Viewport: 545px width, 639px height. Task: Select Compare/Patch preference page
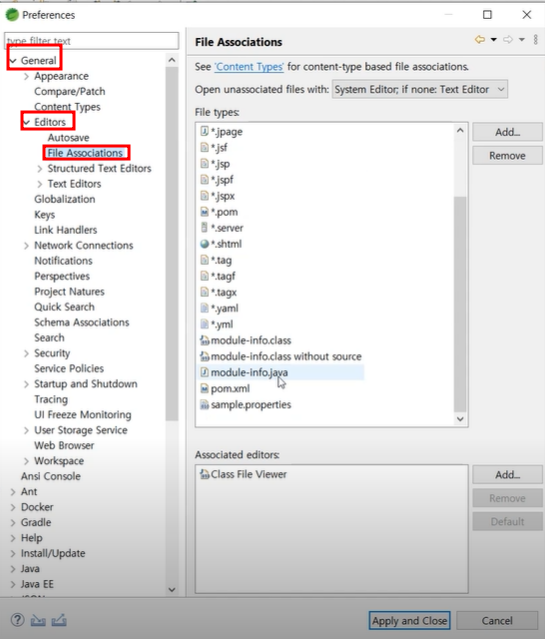pyautogui.click(x=69, y=91)
